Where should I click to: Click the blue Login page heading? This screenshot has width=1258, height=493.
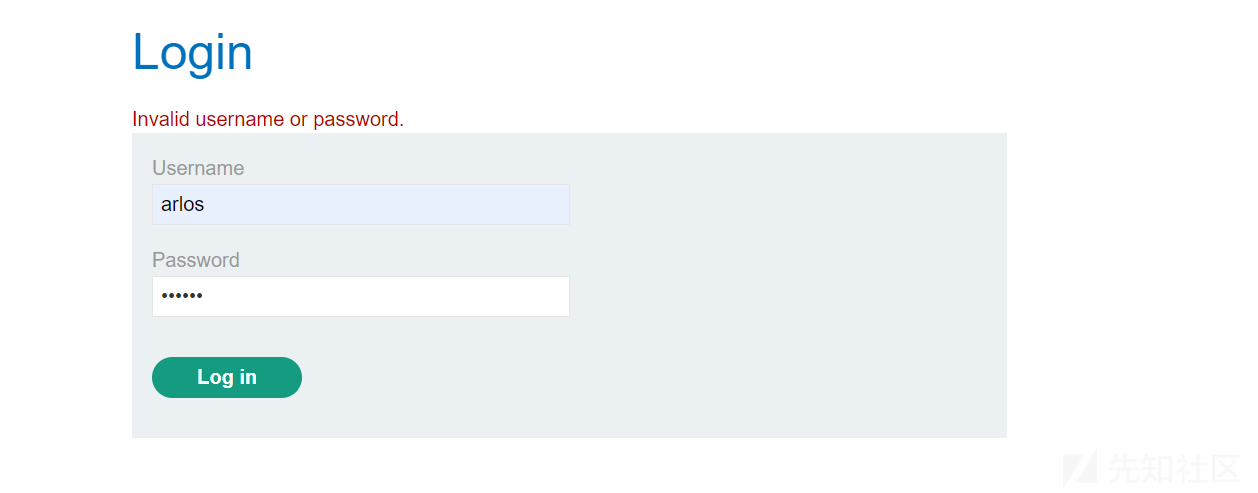pos(192,52)
